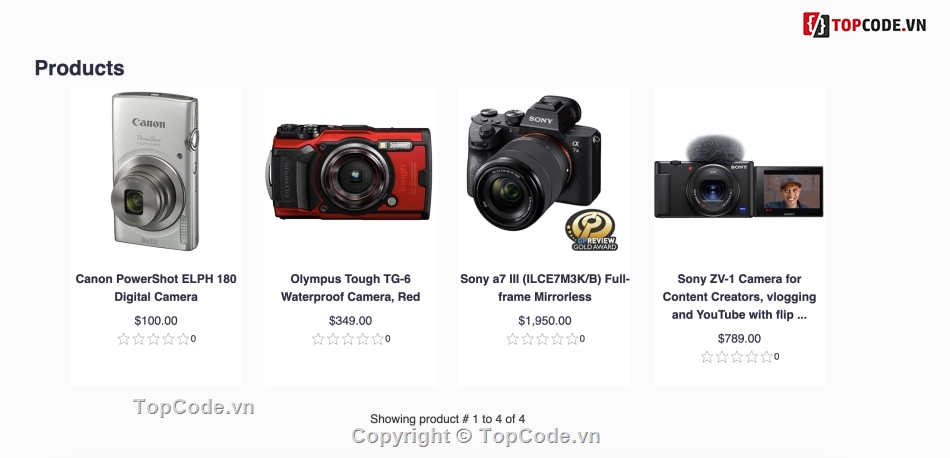Viewport: 950px width, 458px height.
Task: Open Canon PowerShot ELPH 180 Digital Camera title
Action: 156,288
